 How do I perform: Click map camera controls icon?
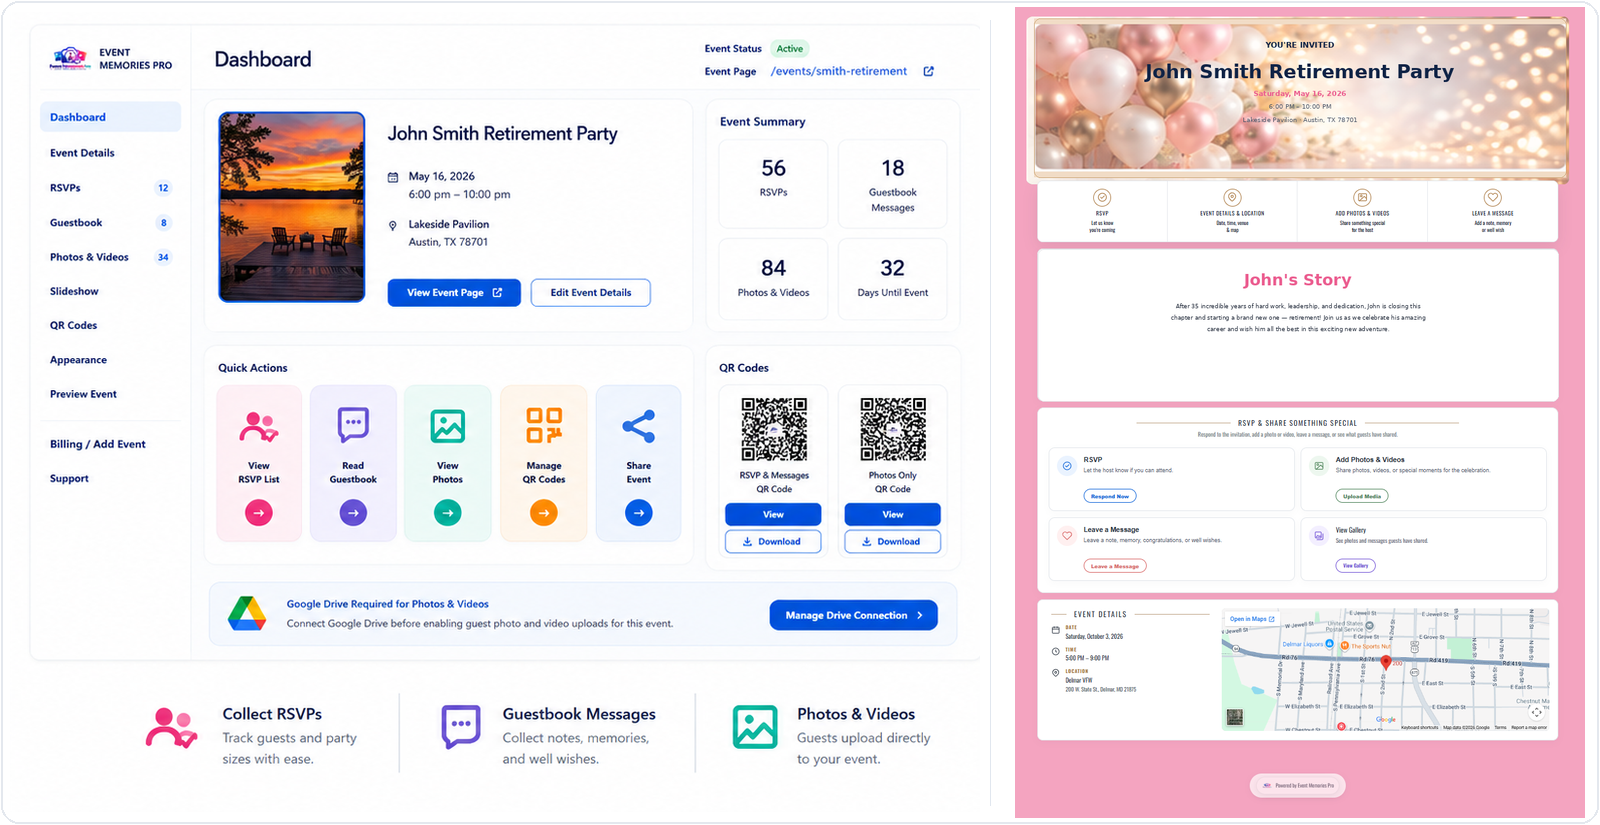click(x=1537, y=713)
